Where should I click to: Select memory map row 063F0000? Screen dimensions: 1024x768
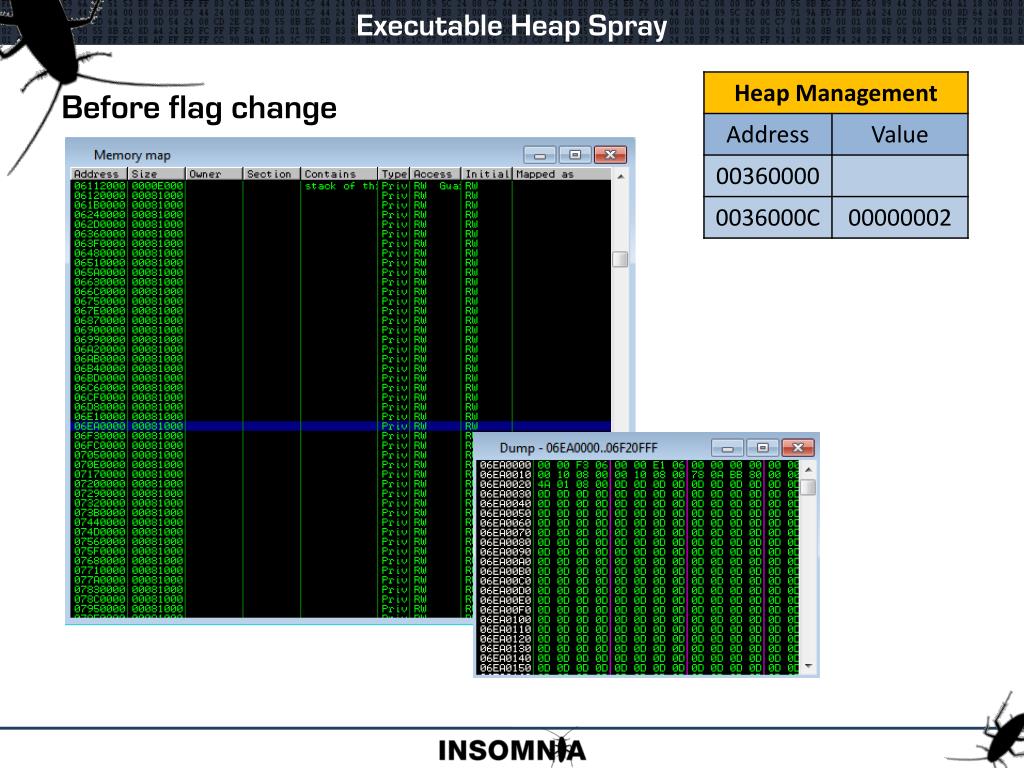[x=341, y=243]
